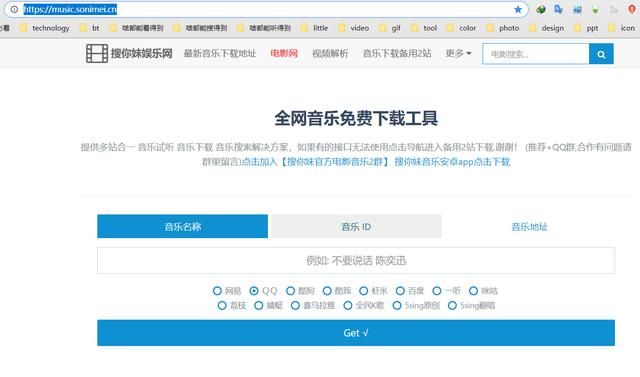
Task: Select the 蜻蜓 radio option
Action: click(x=259, y=306)
